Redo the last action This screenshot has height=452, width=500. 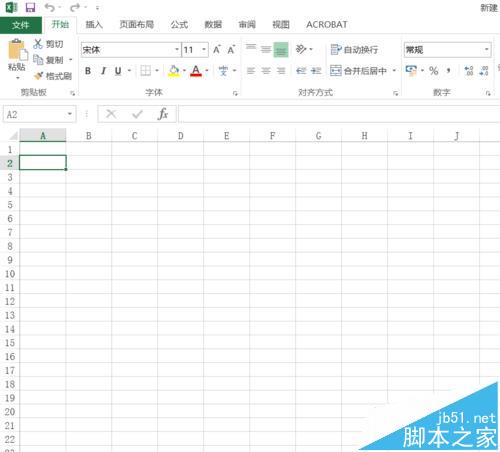(x=75, y=7)
